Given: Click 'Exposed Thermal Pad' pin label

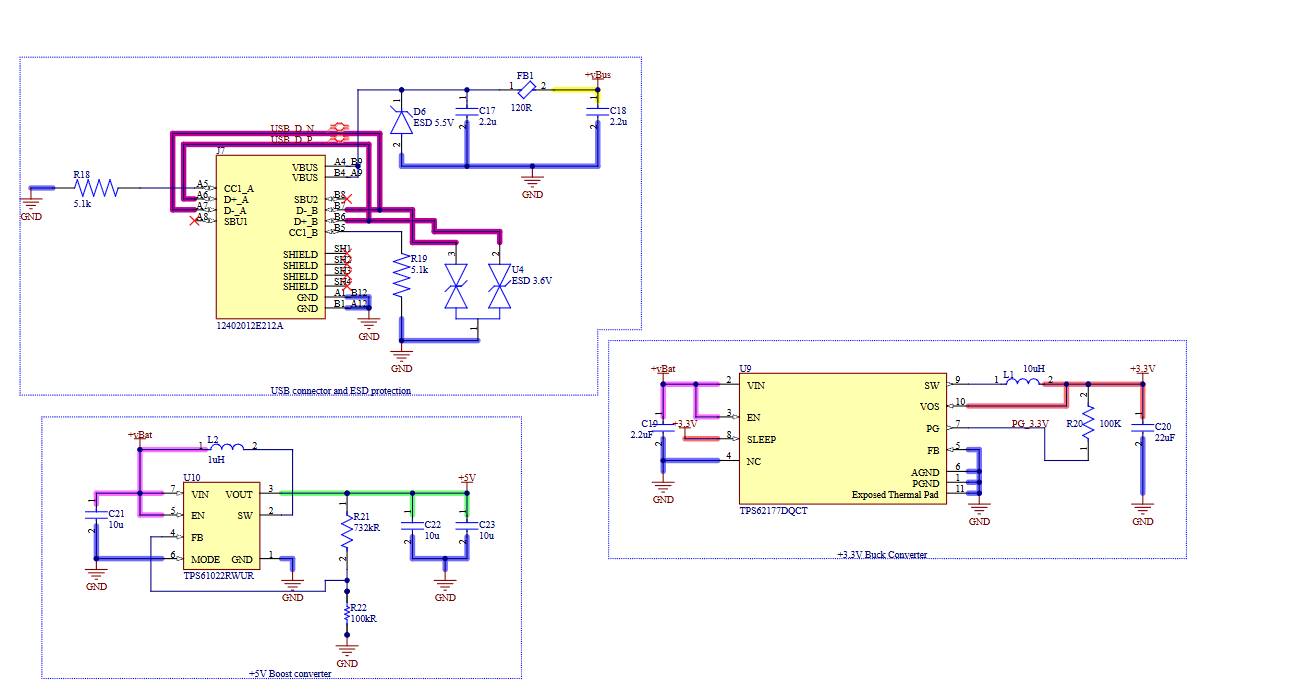Looking at the screenshot, I should [x=895, y=495].
